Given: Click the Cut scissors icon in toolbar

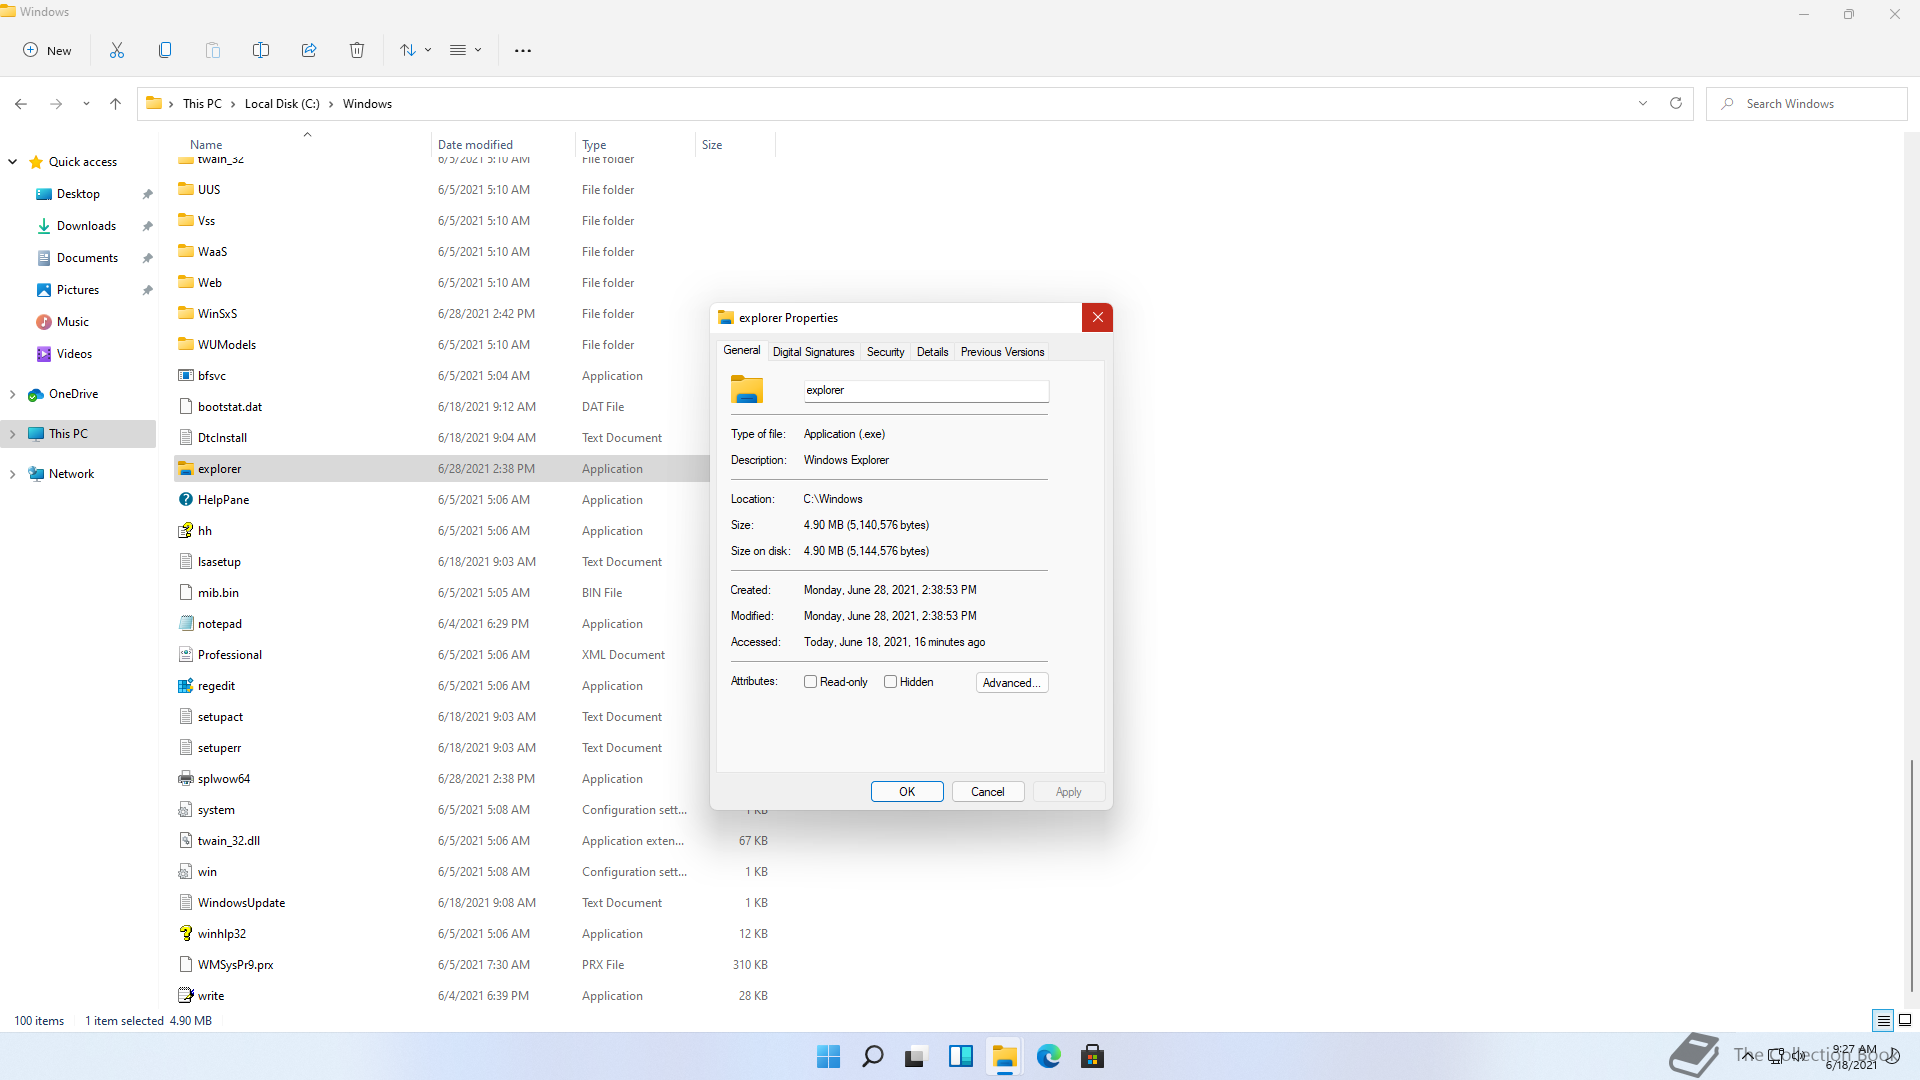Looking at the screenshot, I should tap(117, 50).
